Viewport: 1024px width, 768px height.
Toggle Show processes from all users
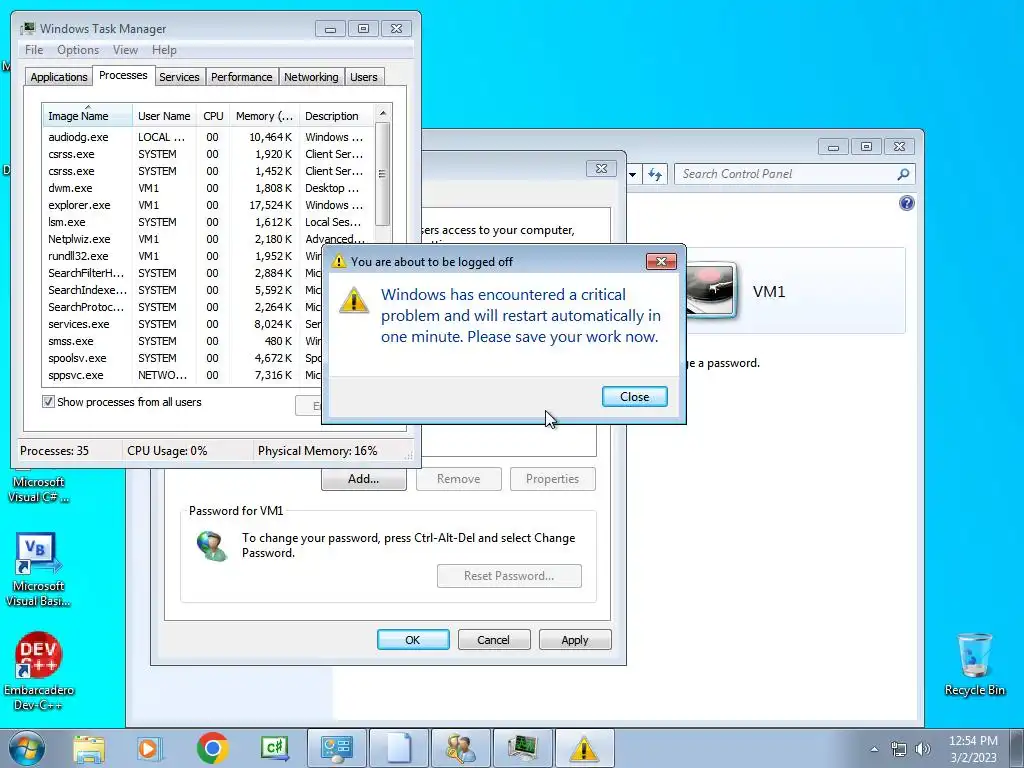click(48, 402)
